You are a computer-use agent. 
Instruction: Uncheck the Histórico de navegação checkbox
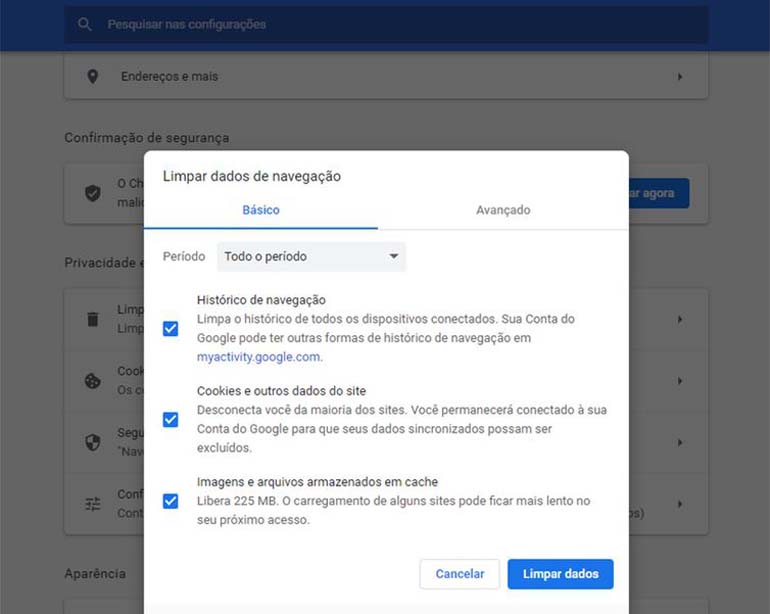click(x=170, y=329)
